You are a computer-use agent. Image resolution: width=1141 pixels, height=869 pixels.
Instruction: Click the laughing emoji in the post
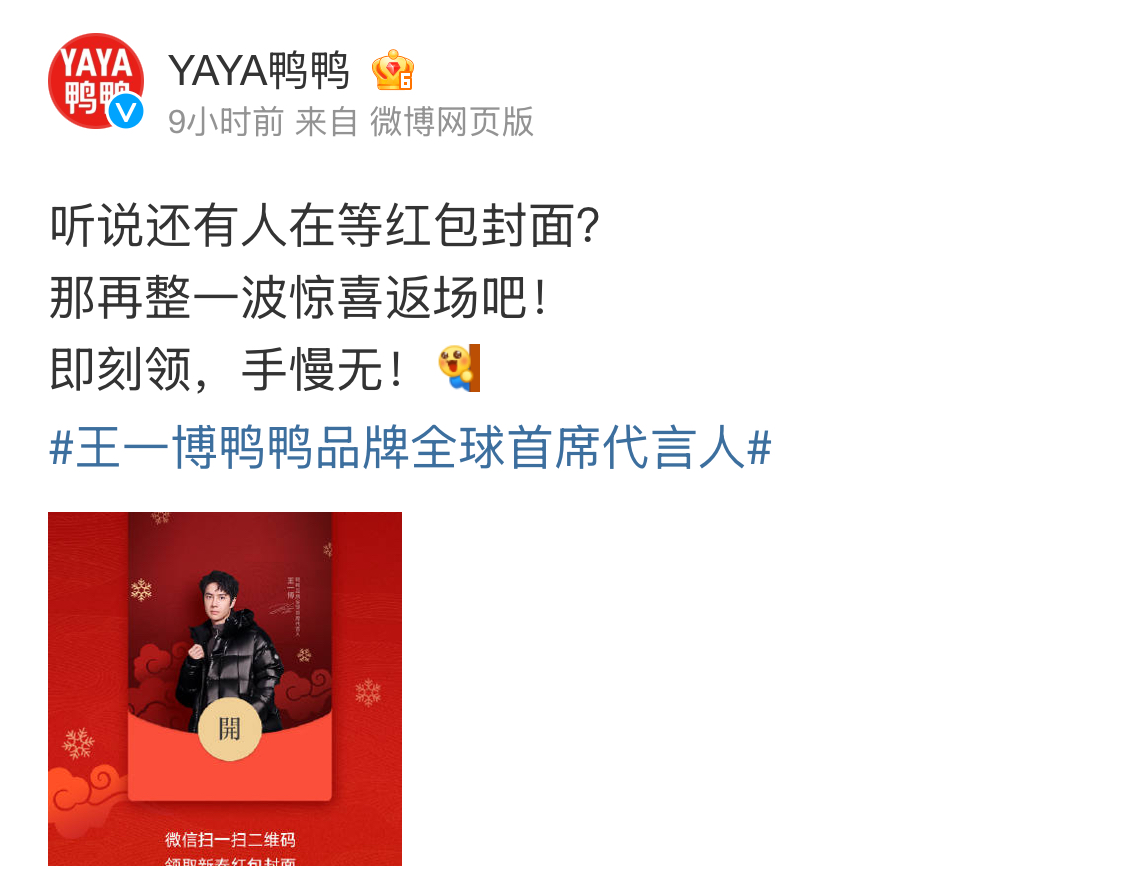tap(458, 368)
